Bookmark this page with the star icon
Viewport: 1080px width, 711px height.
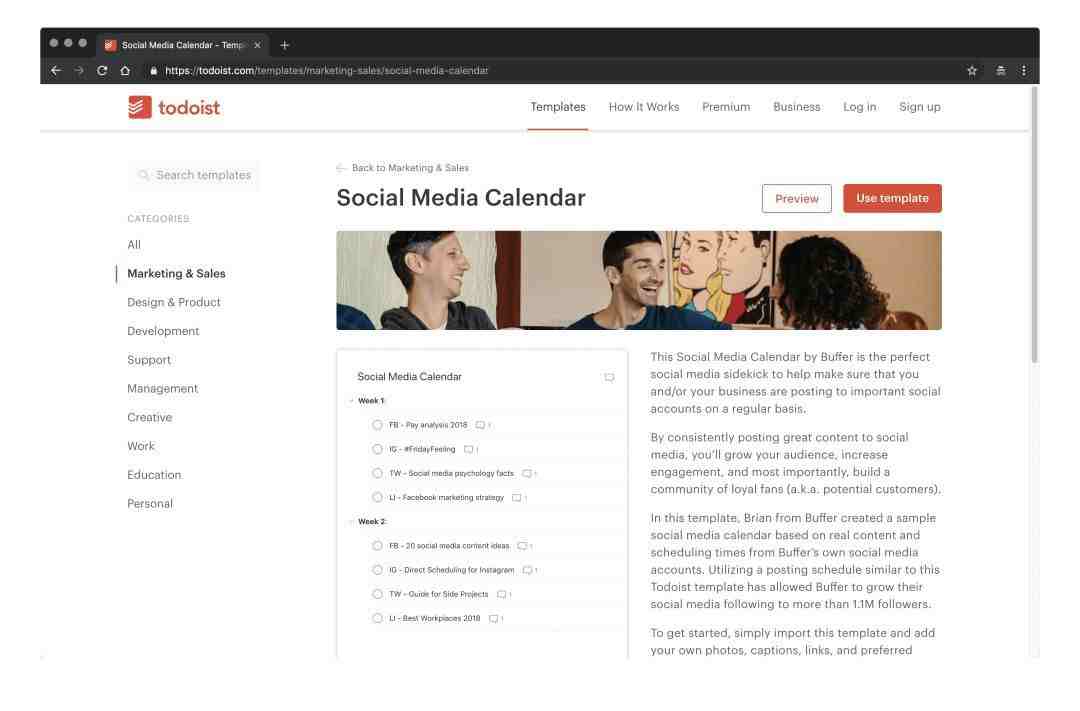point(972,70)
